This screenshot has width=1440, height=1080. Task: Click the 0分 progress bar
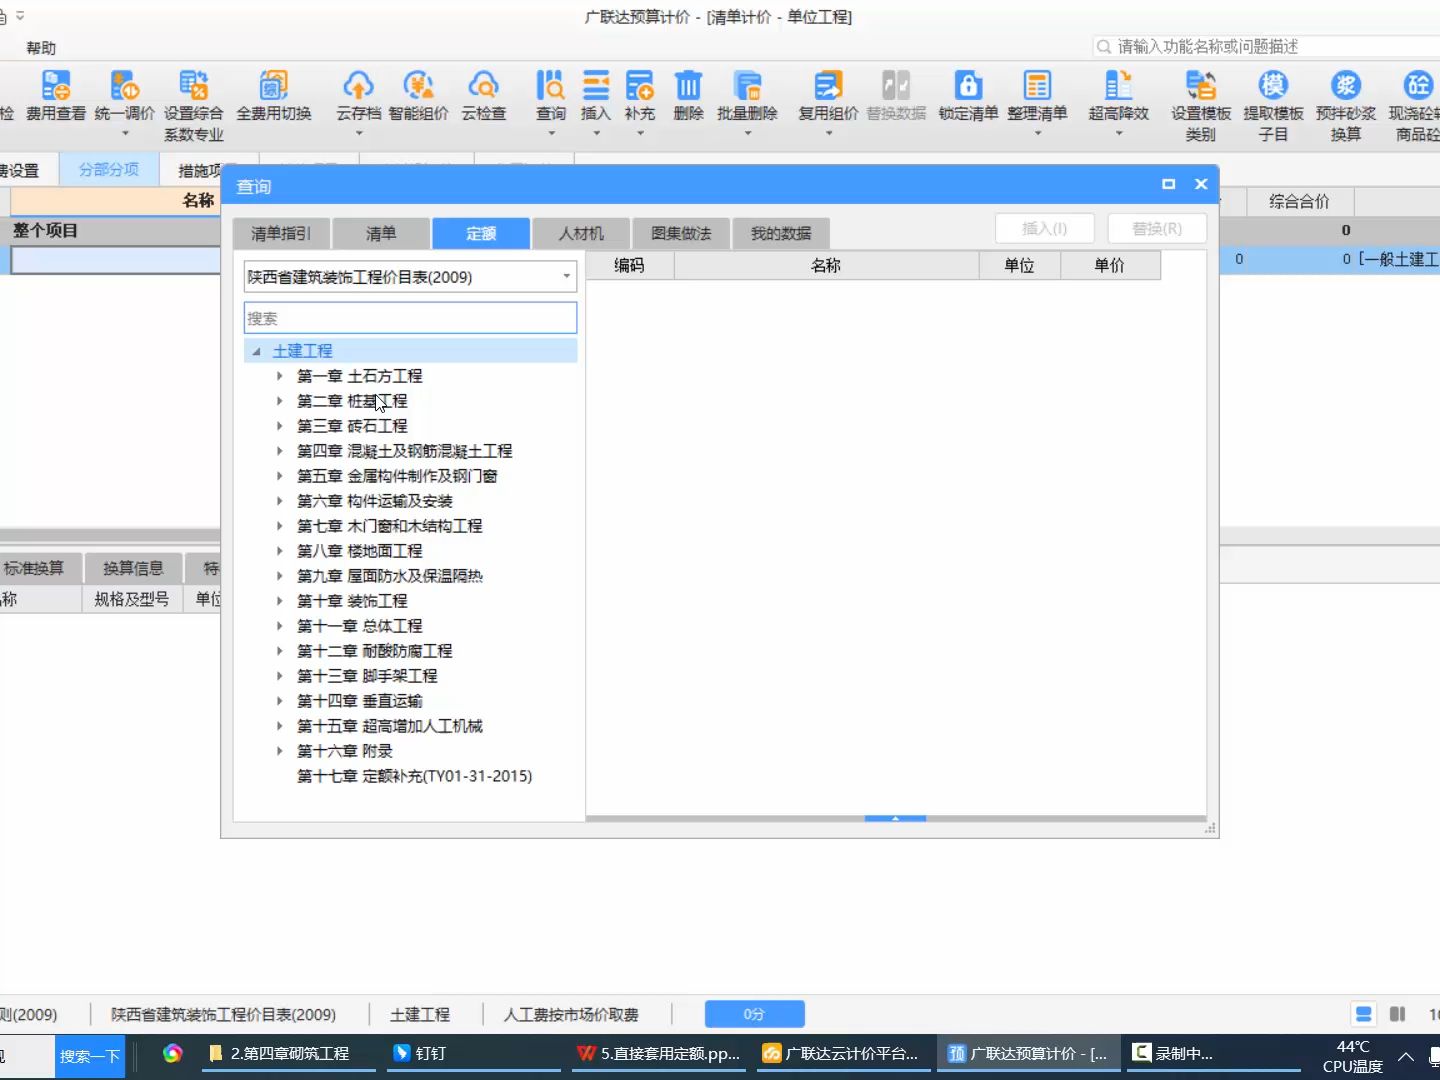[754, 1014]
